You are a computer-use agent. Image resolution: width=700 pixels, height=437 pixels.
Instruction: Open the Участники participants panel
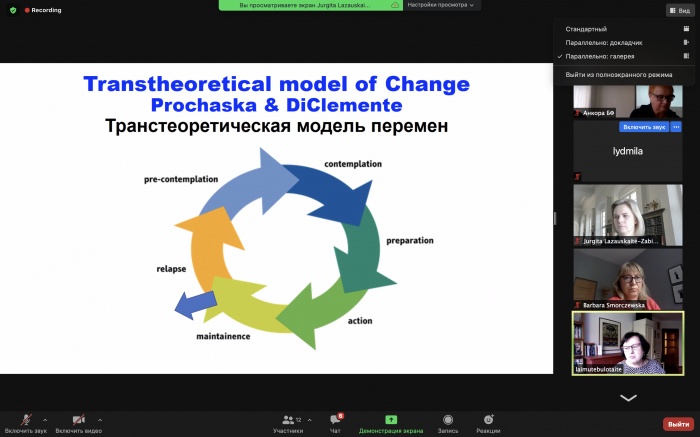(288, 419)
